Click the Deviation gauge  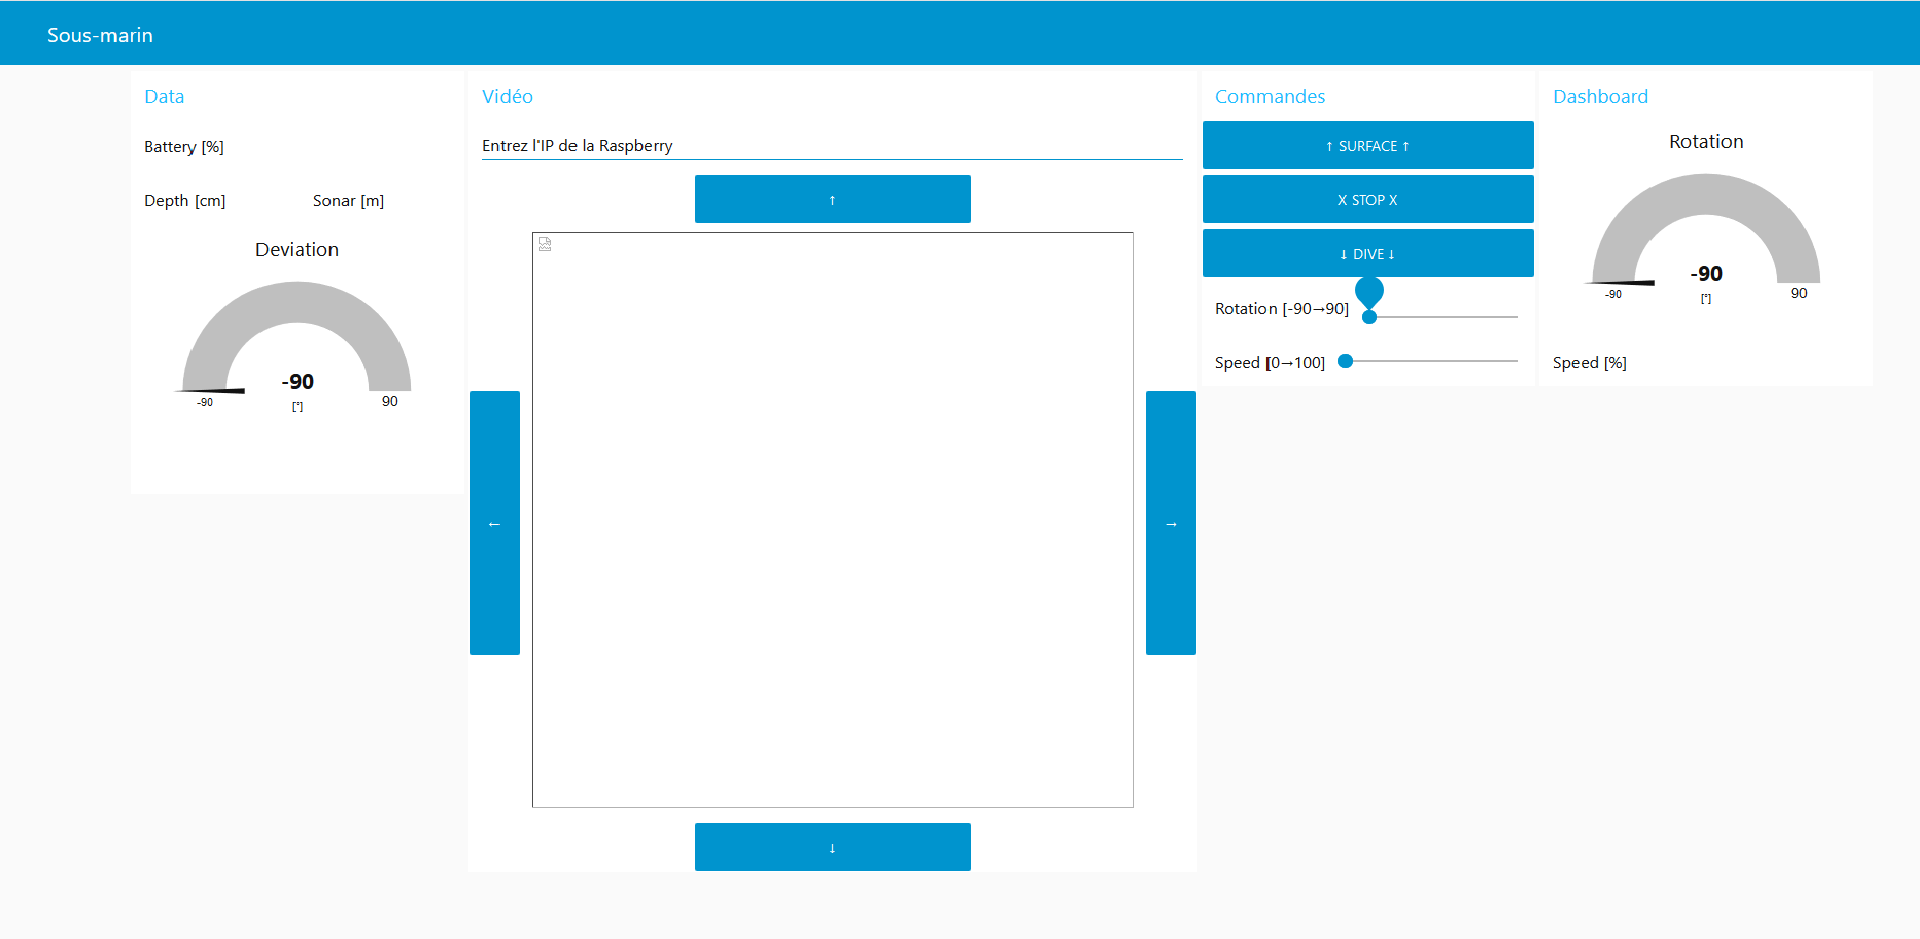pos(297,345)
